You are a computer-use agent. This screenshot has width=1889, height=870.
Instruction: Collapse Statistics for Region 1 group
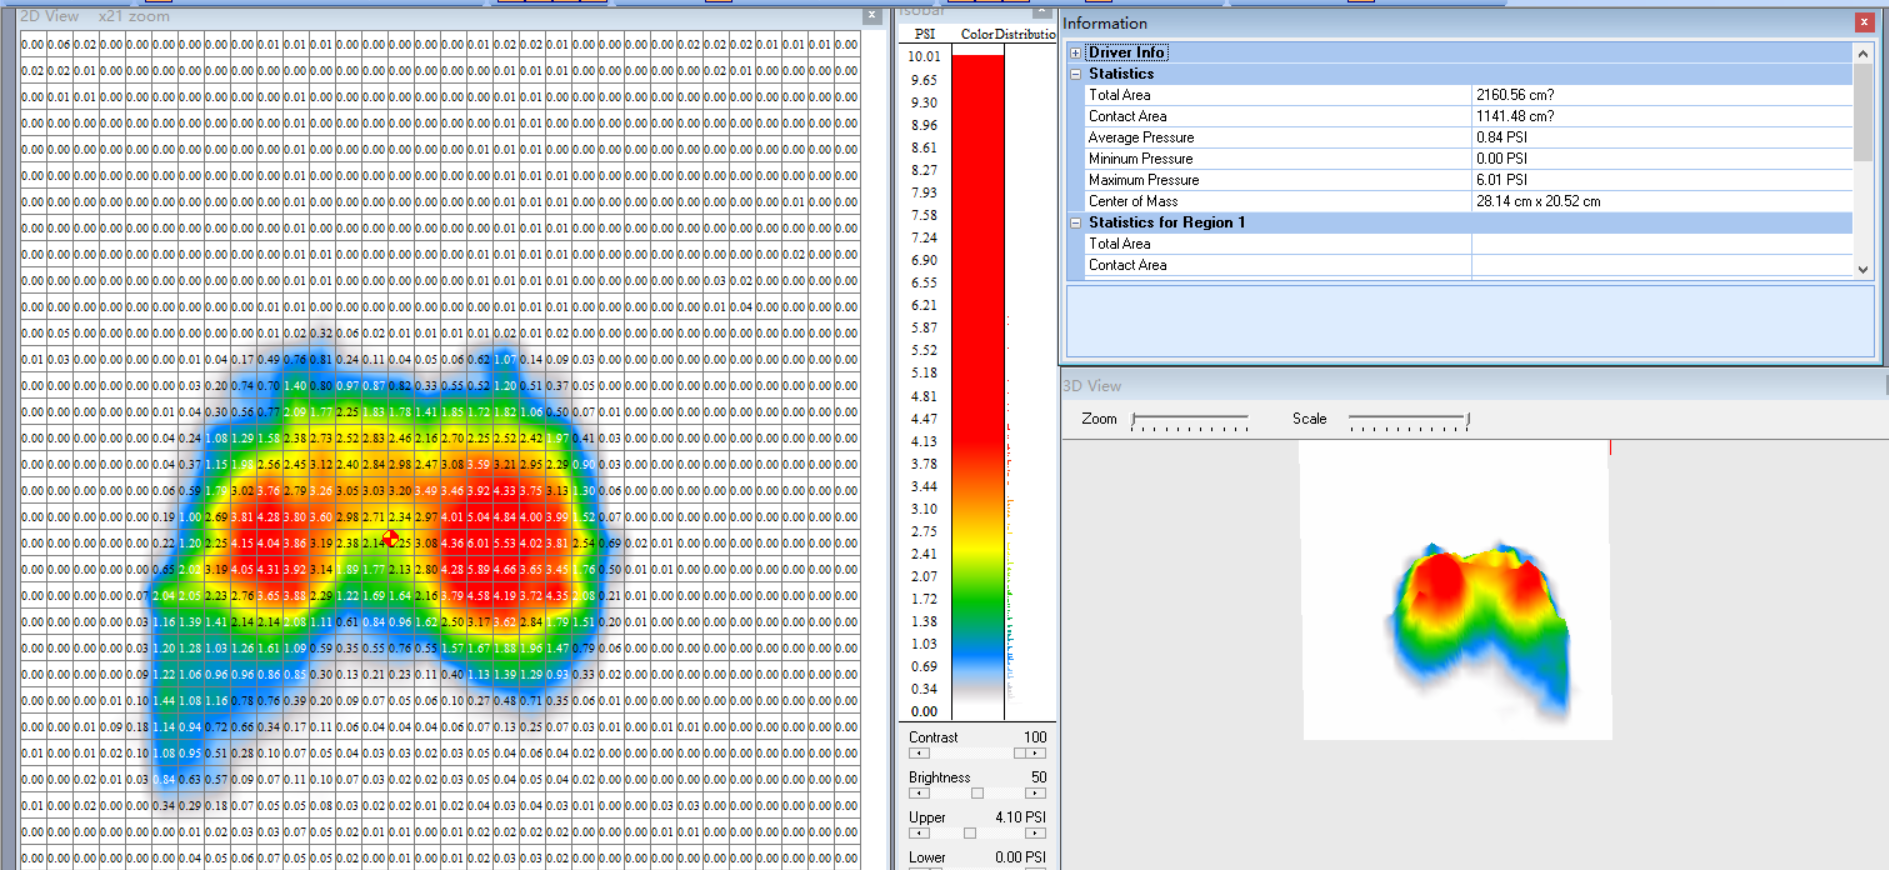[1075, 223]
